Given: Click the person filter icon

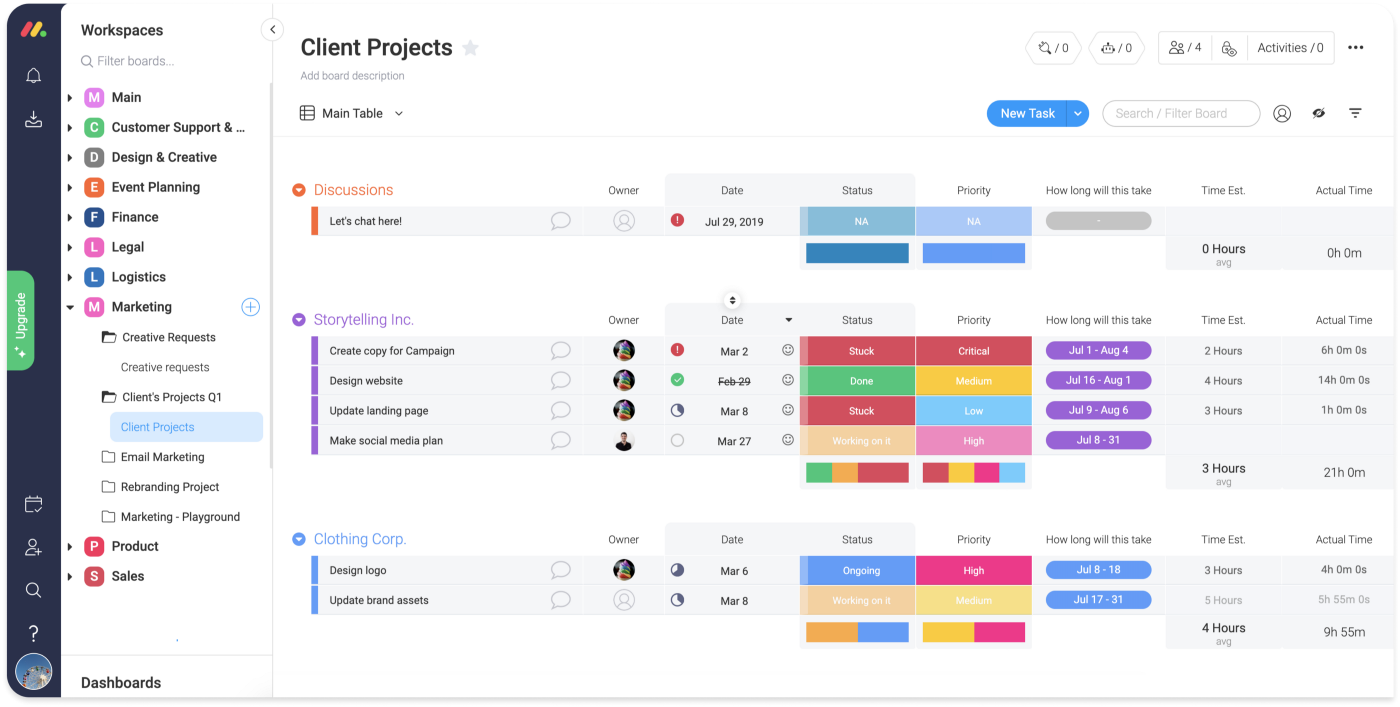Looking at the screenshot, I should point(1282,114).
